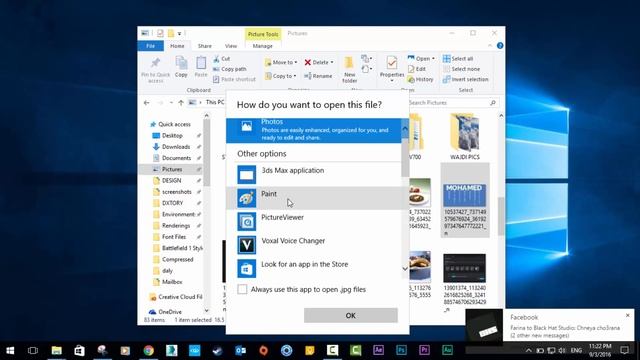
Task: Open the Windows Start menu
Action: pyautogui.click(x=10, y=350)
